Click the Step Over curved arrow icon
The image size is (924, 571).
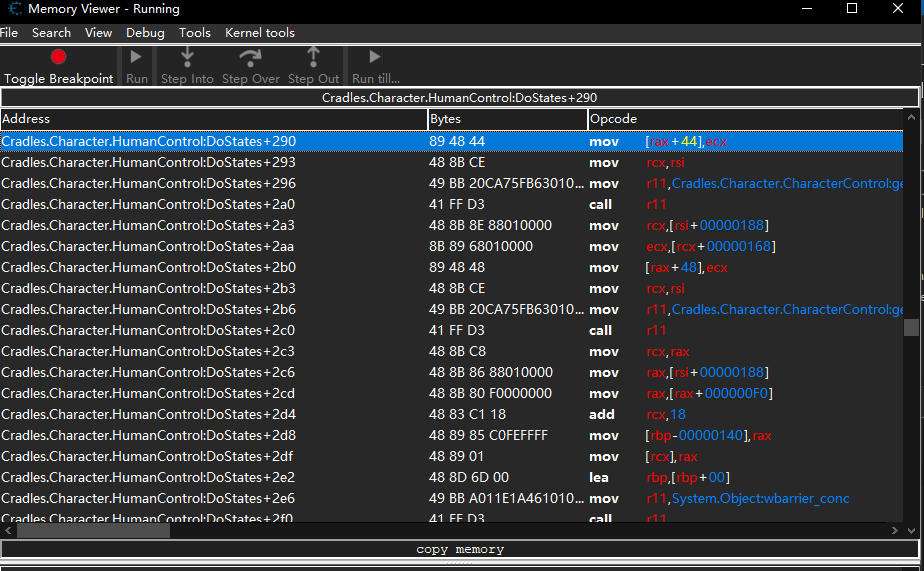click(250, 57)
